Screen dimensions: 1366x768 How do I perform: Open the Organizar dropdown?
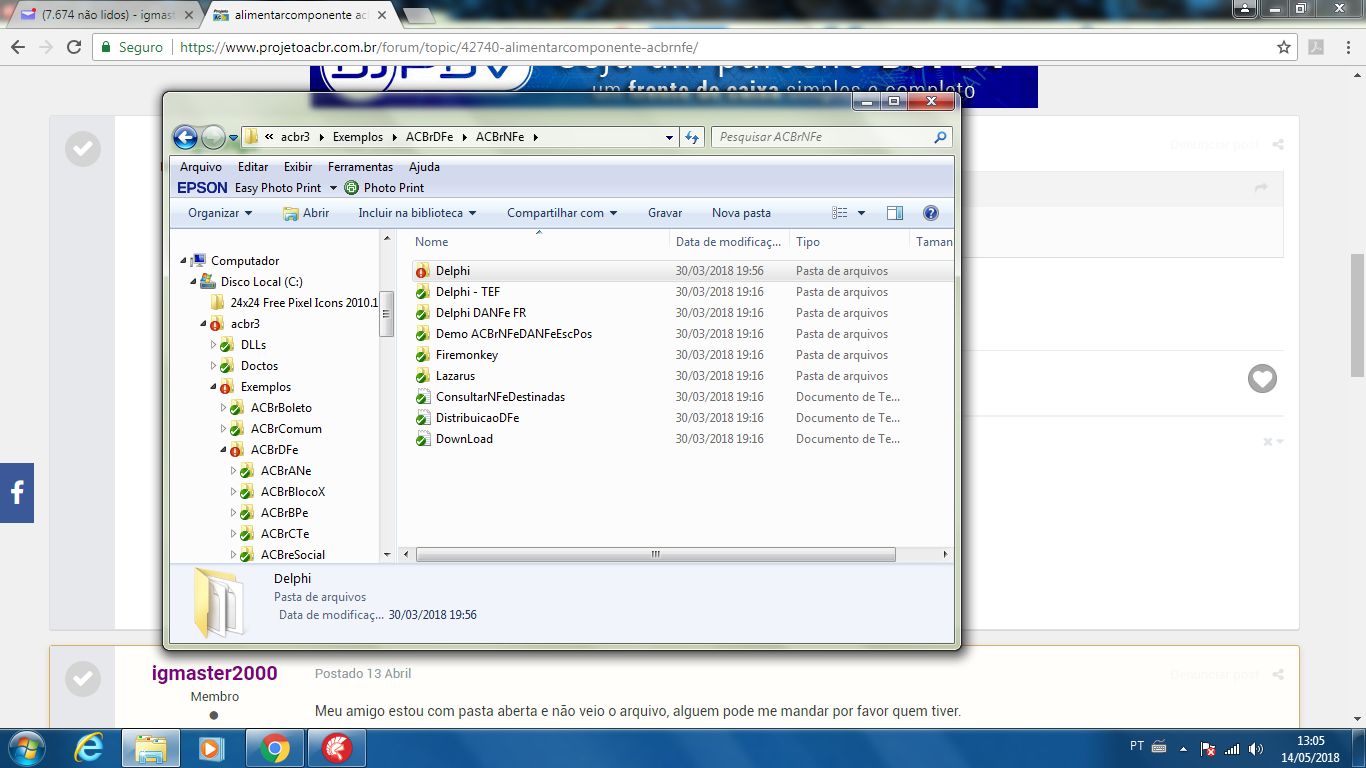point(220,213)
